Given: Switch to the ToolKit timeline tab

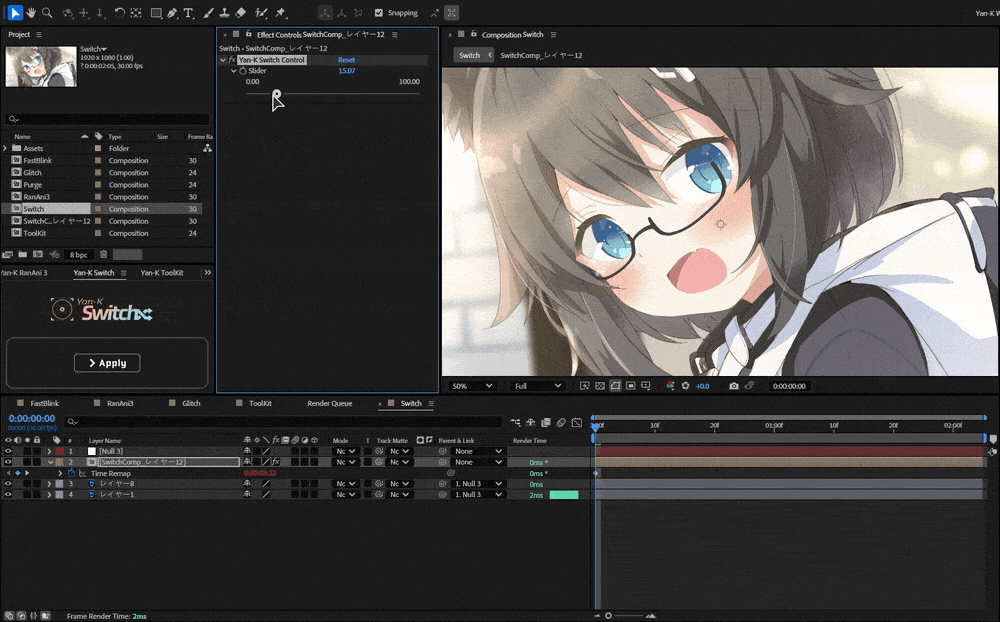Looking at the screenshot, I should click(260, 403).
